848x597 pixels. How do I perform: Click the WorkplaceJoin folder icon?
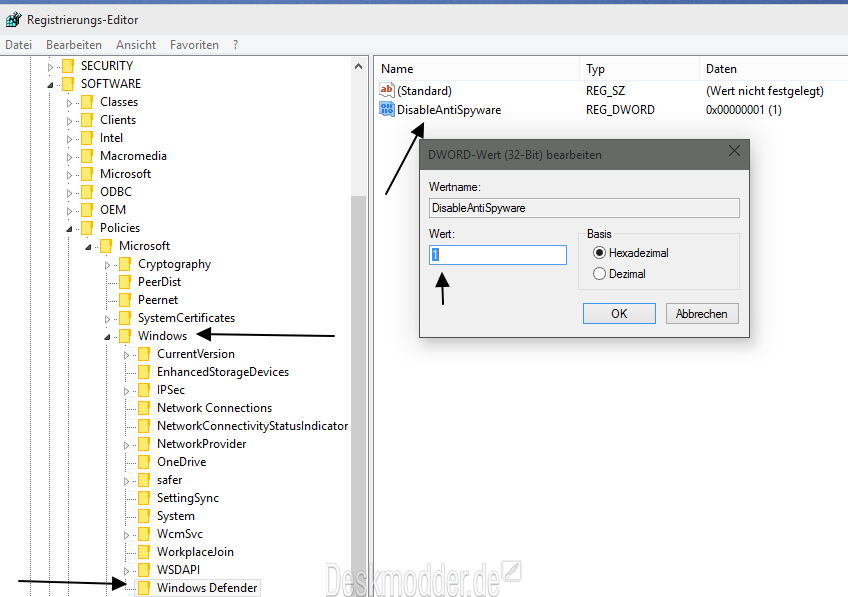144,552
